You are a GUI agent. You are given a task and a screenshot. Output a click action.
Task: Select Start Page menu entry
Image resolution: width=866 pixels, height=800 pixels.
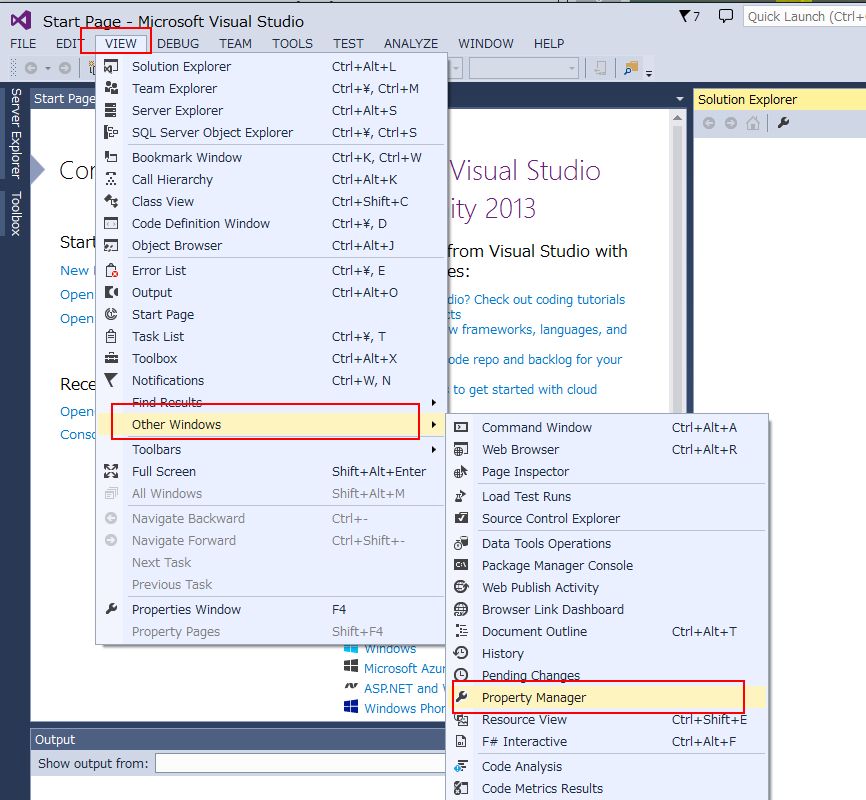271,314
